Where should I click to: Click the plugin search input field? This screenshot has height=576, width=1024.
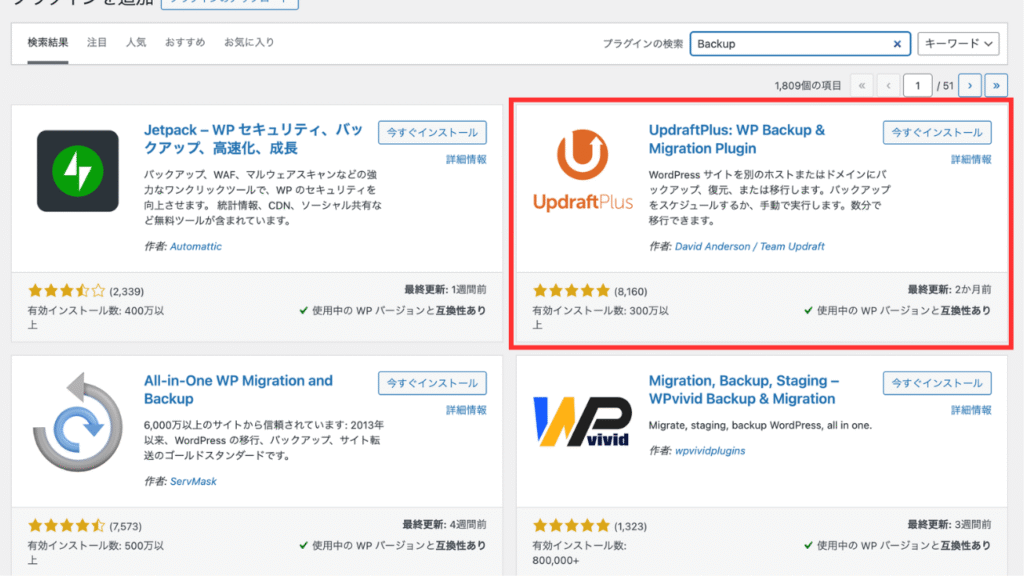tap(790, 44)
